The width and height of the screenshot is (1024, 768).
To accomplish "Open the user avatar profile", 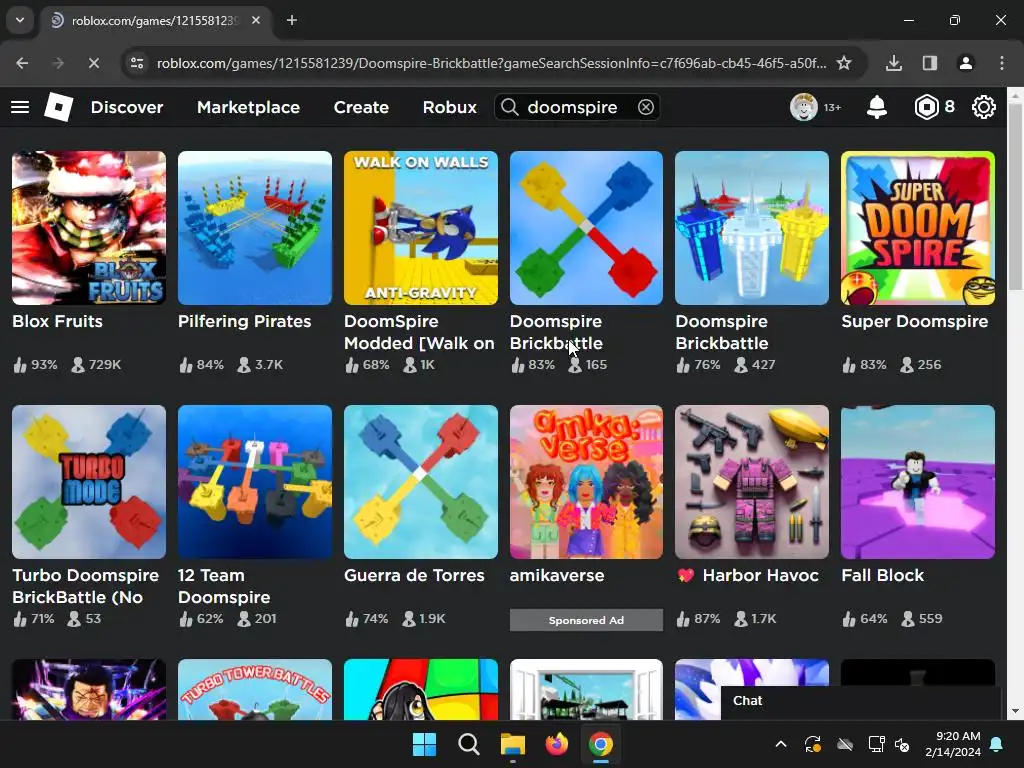I will tap(803, 107).
